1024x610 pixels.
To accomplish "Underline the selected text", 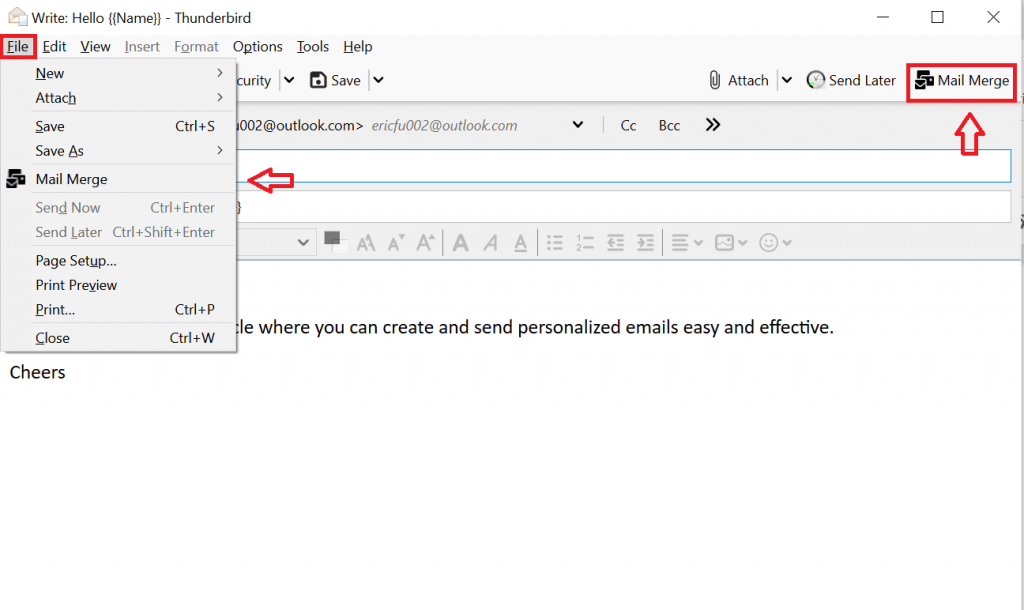I will coord(520,242).
